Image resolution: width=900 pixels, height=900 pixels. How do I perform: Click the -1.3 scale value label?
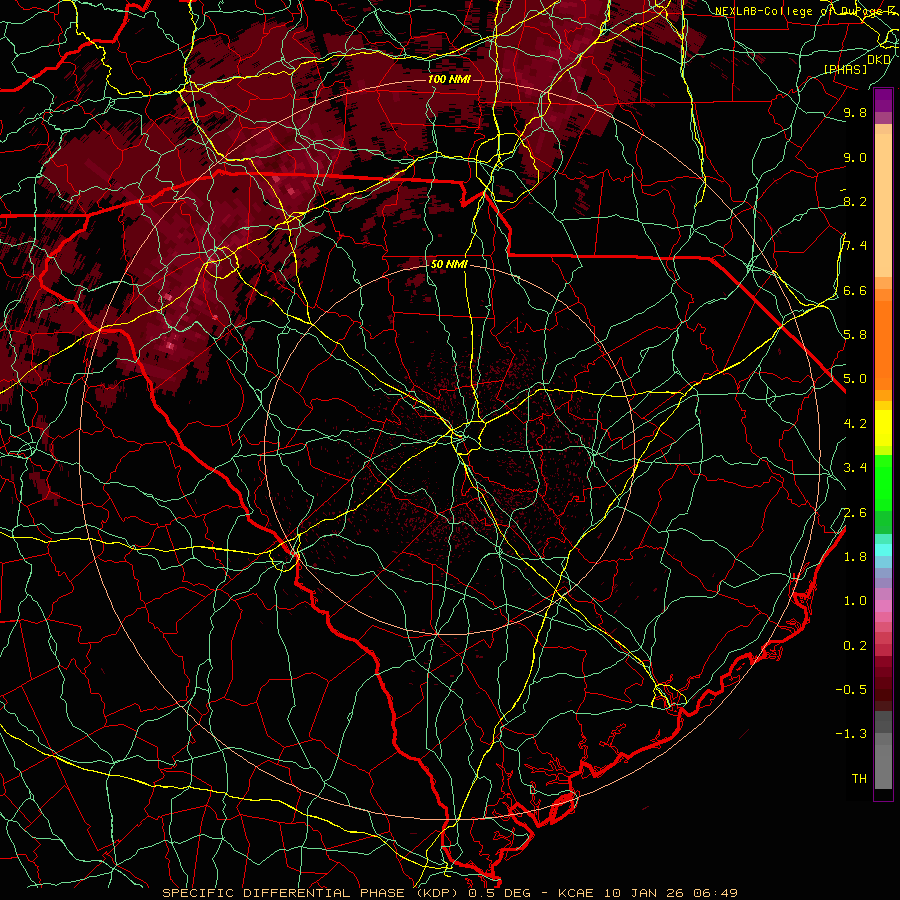click(851, 734)
